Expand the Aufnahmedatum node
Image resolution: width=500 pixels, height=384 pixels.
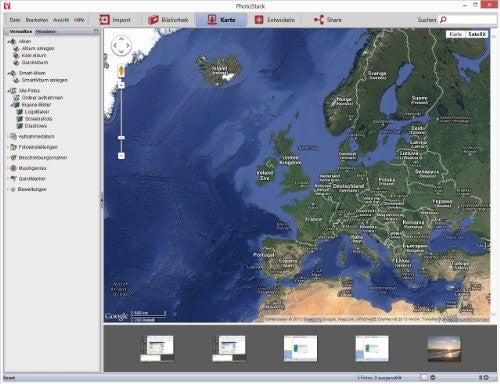point(8,136)
